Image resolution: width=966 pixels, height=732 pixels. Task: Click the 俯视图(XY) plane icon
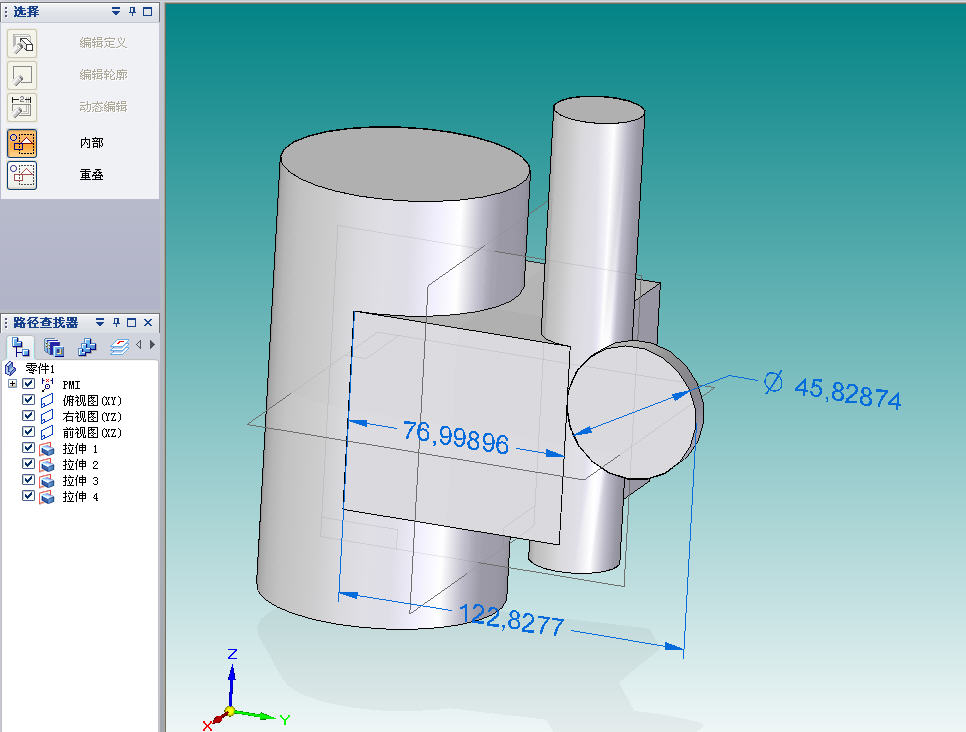pyautogui.click(x=47, y=401)
